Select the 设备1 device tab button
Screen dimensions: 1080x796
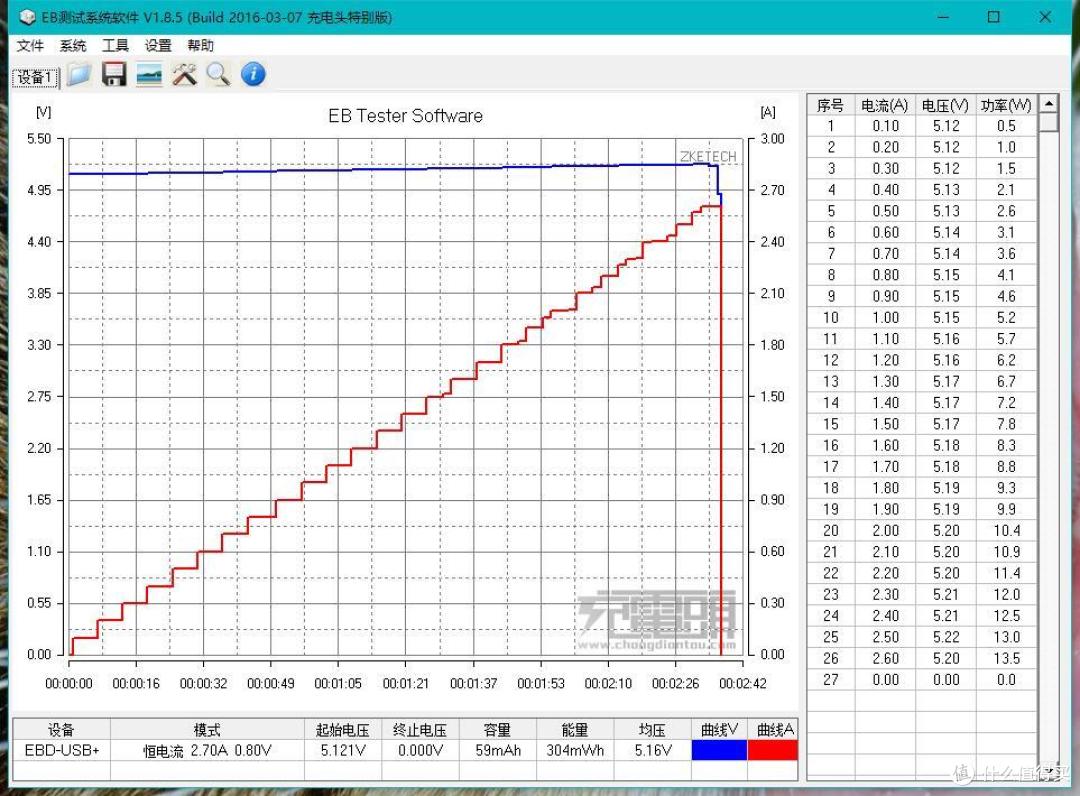point(35,78)
